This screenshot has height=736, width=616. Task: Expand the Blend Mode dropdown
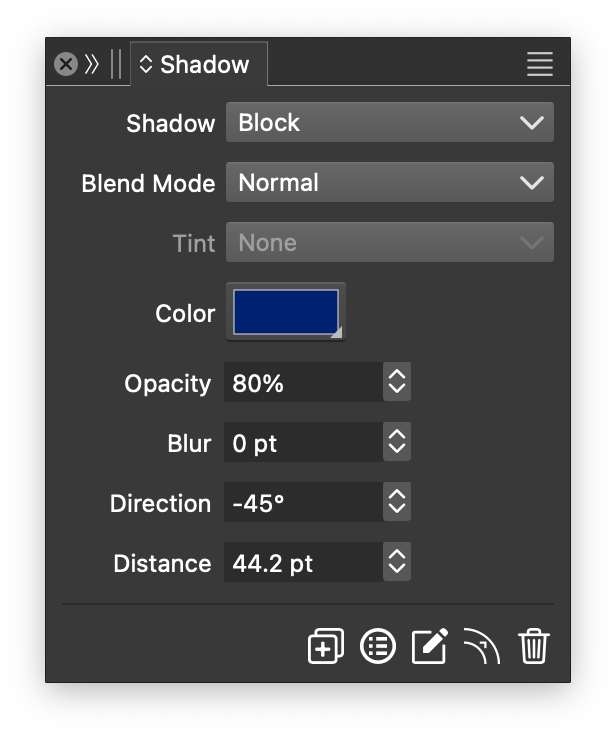(x=389, y=183)
